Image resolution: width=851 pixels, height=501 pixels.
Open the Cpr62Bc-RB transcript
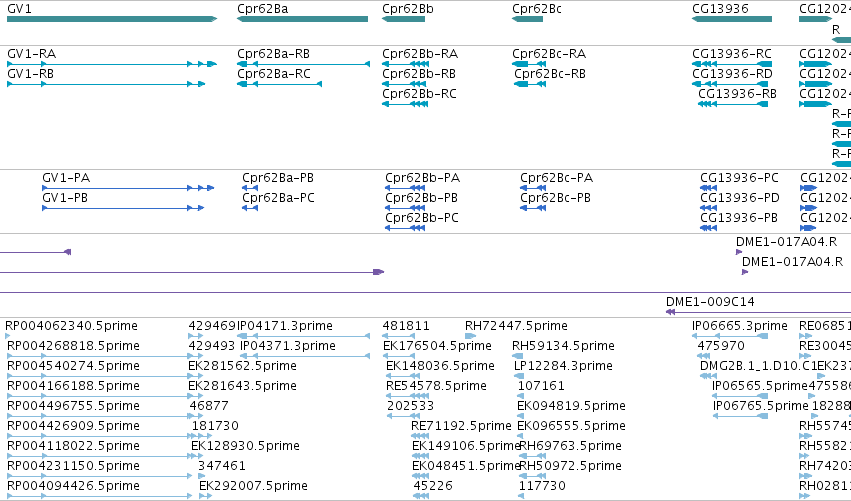550,74
